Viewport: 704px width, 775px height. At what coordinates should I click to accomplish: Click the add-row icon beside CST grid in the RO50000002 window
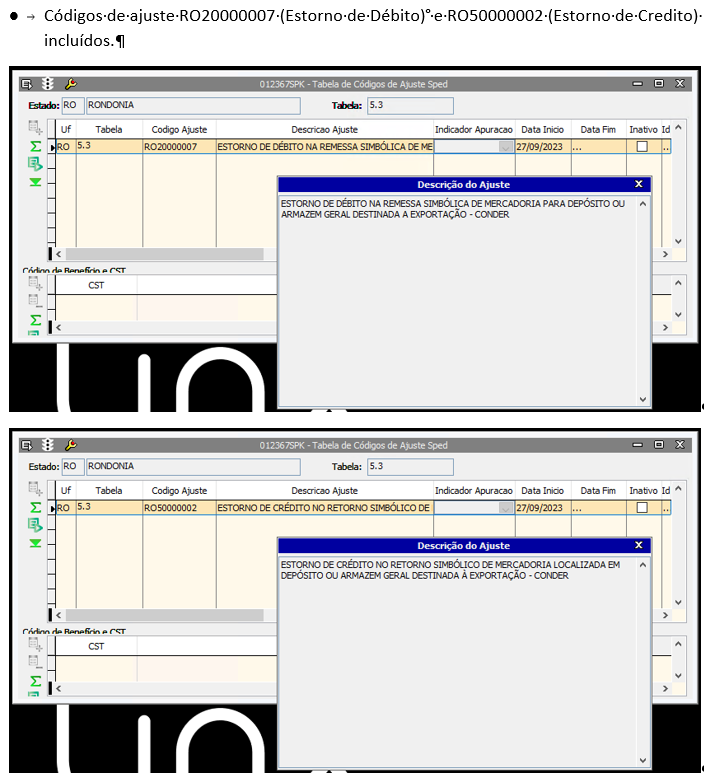(35, 645)
